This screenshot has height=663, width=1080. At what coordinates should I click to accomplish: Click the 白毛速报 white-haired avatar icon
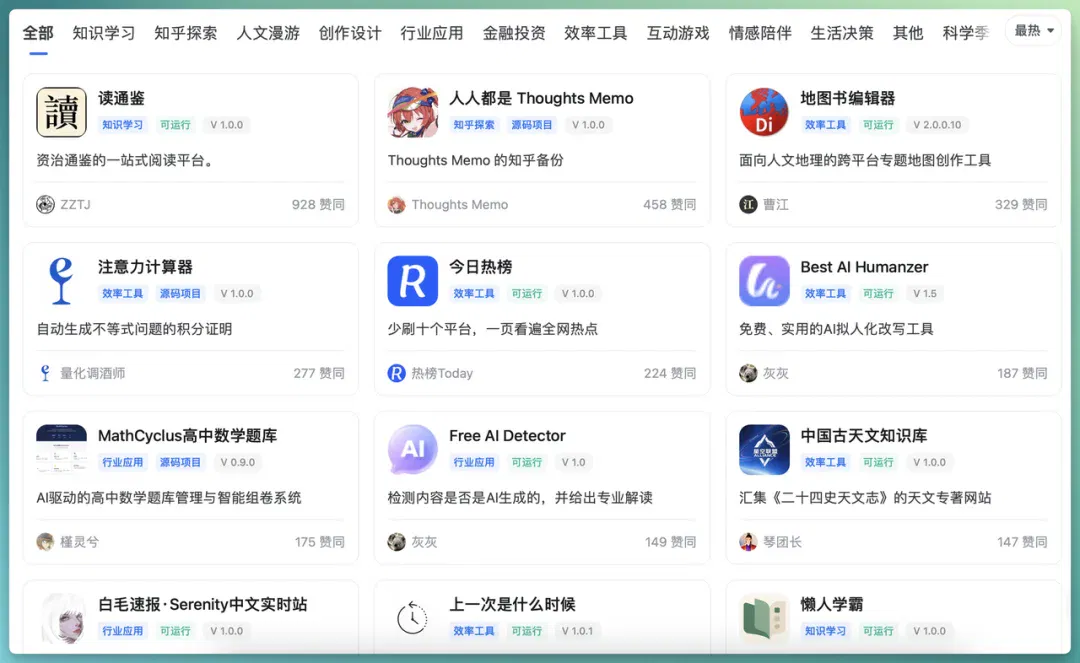pos(61,618)
